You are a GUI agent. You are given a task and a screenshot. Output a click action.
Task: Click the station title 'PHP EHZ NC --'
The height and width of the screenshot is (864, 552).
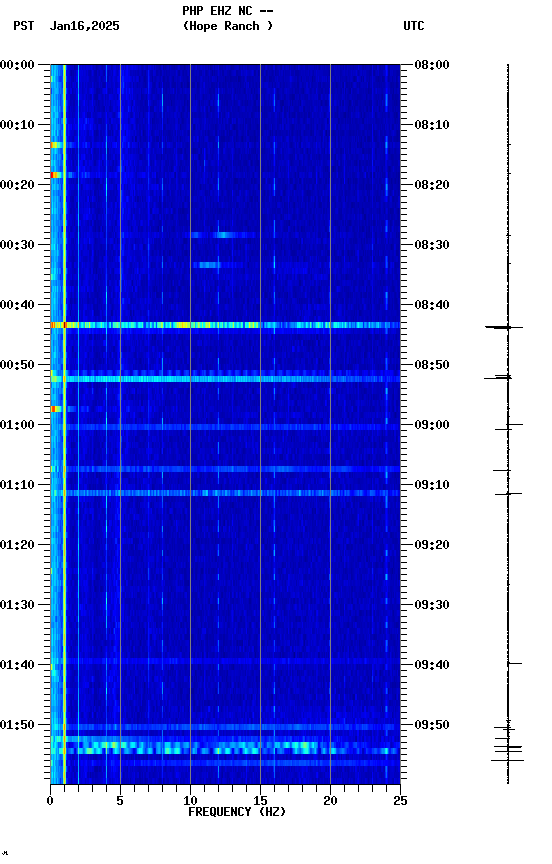click(x=228, y=11)
